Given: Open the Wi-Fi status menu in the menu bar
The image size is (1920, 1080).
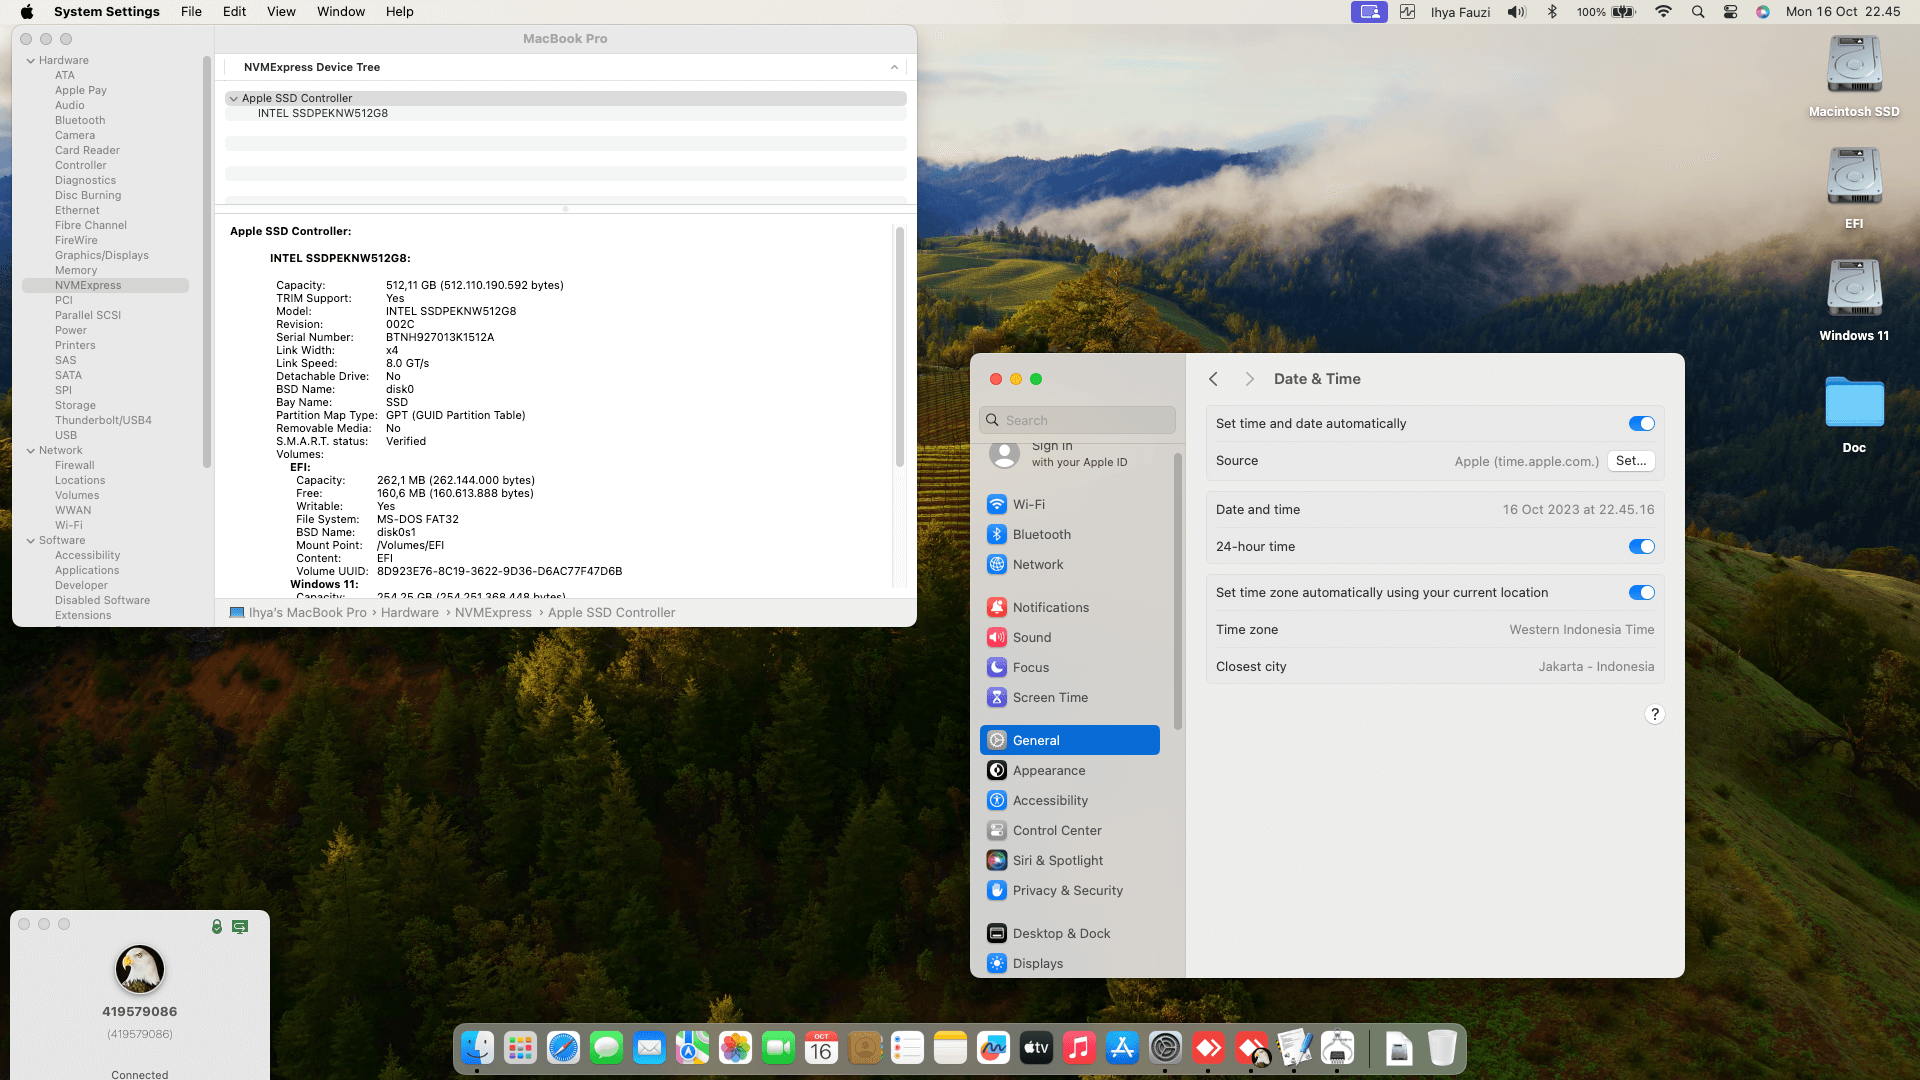Looking at the screenshot, I should pyautogui.click(x=1663, y=12).
